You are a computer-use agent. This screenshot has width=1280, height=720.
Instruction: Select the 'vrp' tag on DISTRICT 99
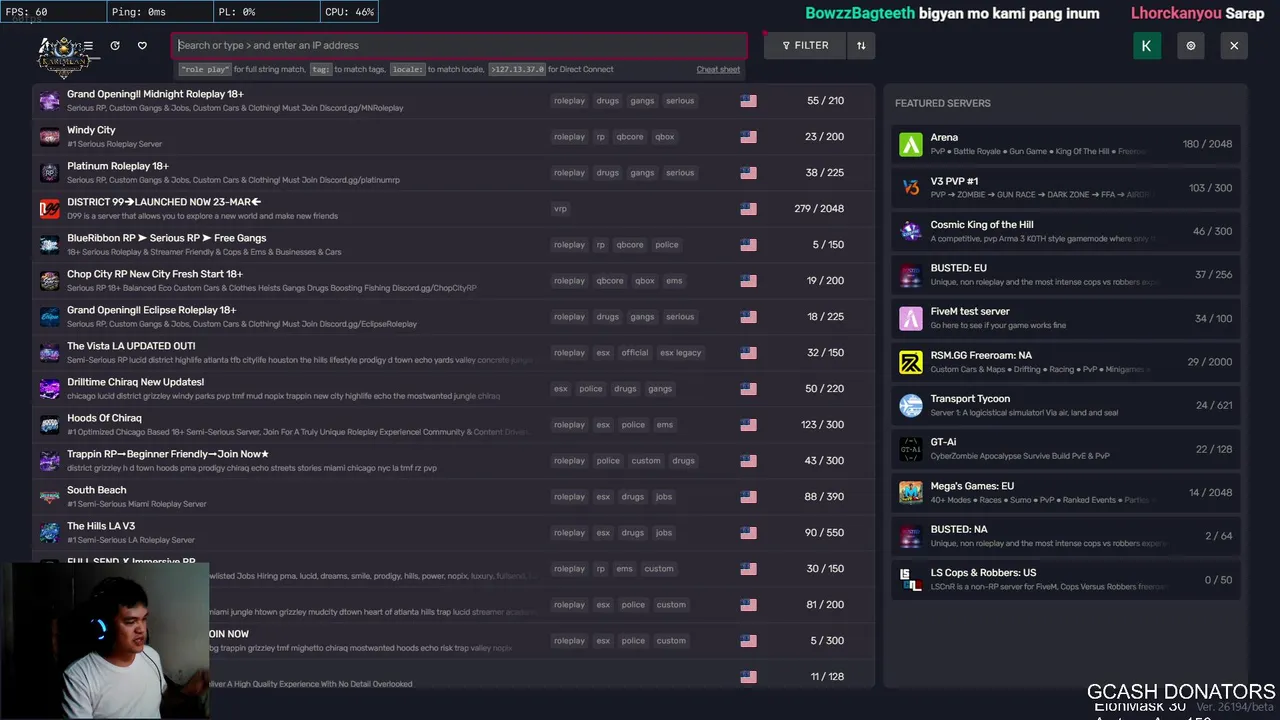(x=560, y=209)
